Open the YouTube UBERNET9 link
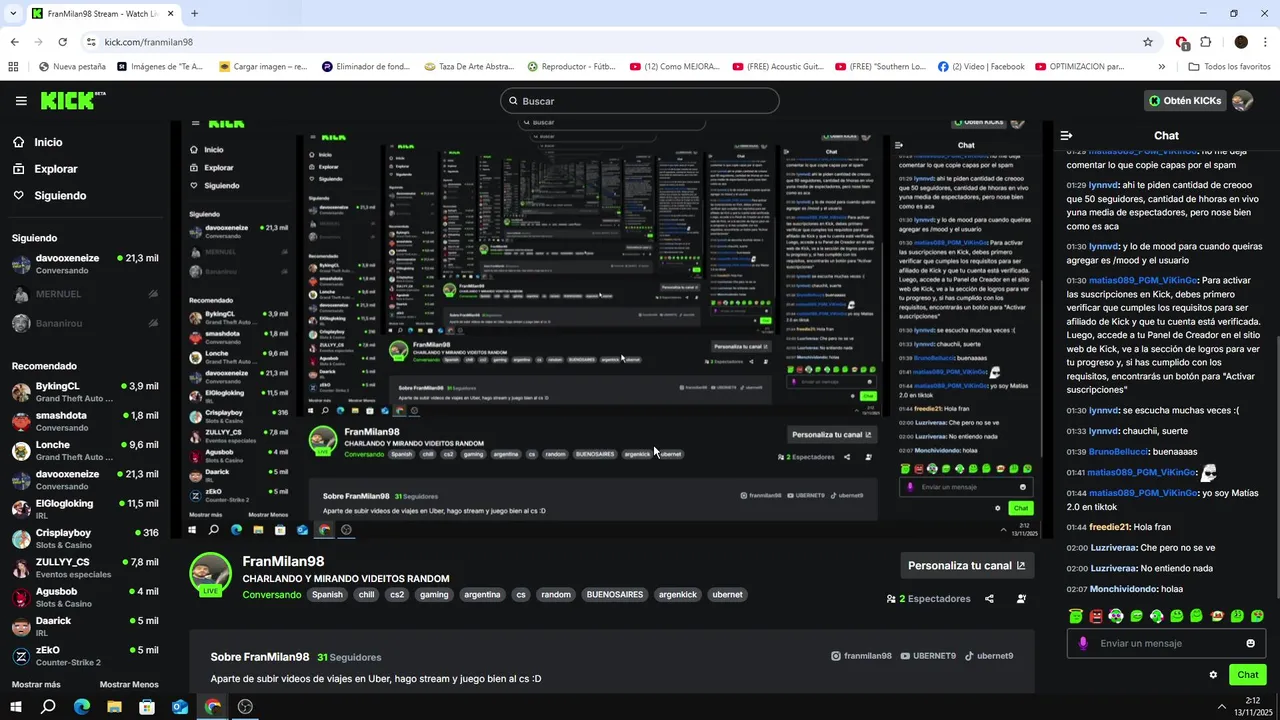Viewport: 1280px width, 720px height. 928,656
